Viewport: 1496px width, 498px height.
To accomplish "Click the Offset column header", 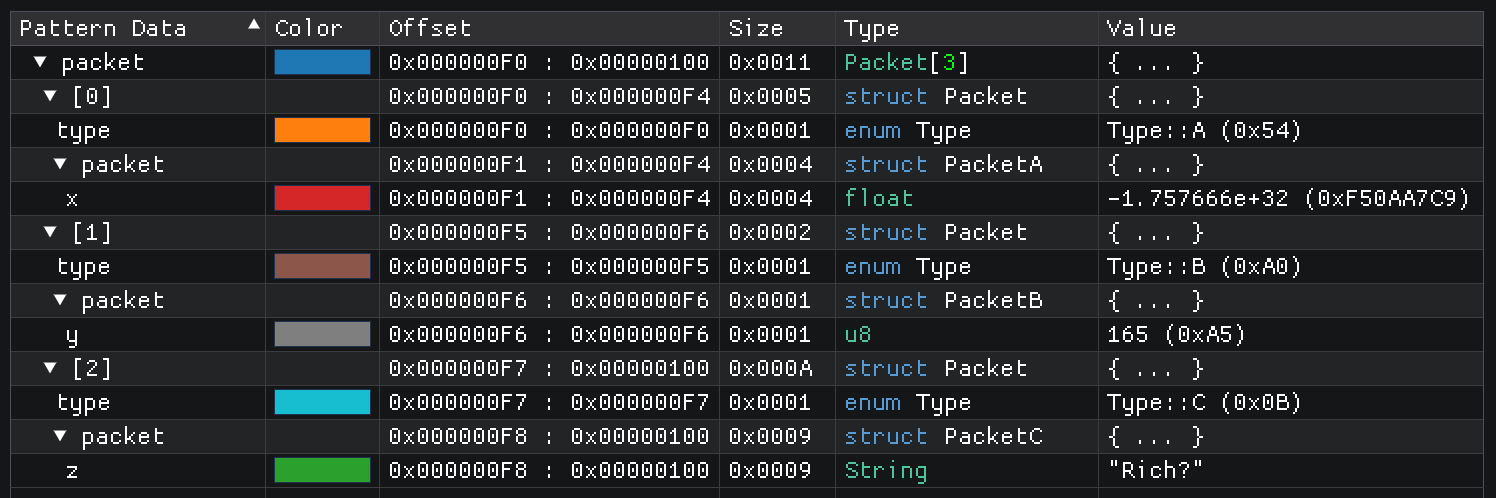I will [x=430, y=28].
